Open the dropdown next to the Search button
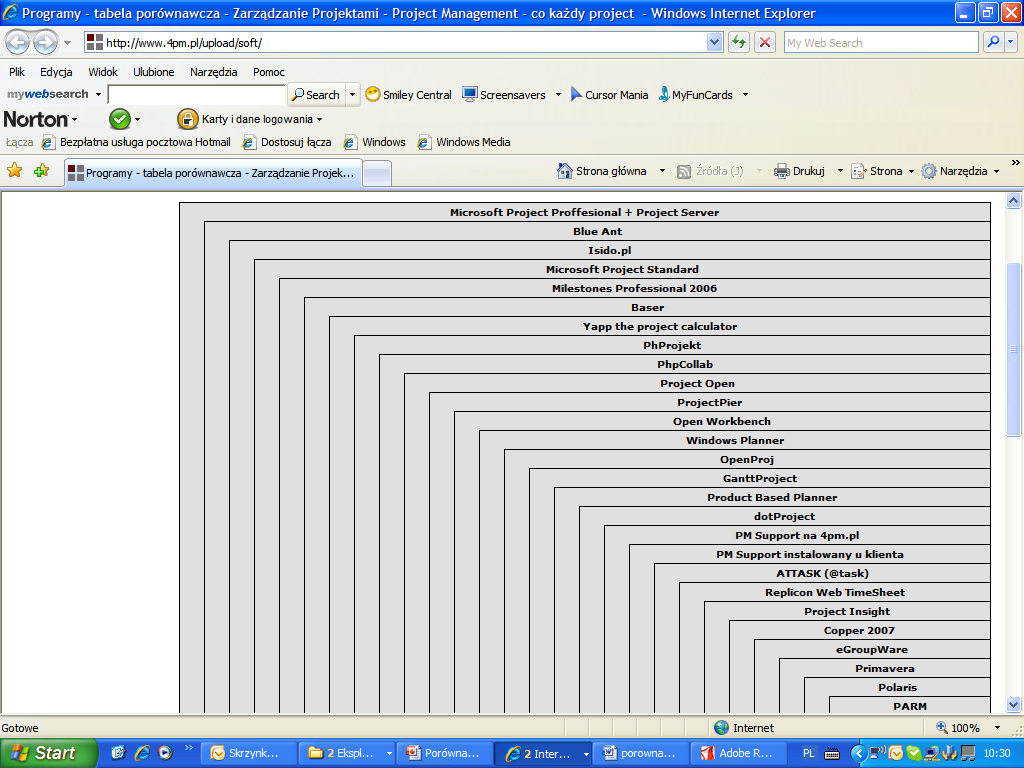The height and width of the screenshot is (768, 1024). (353, 95)
